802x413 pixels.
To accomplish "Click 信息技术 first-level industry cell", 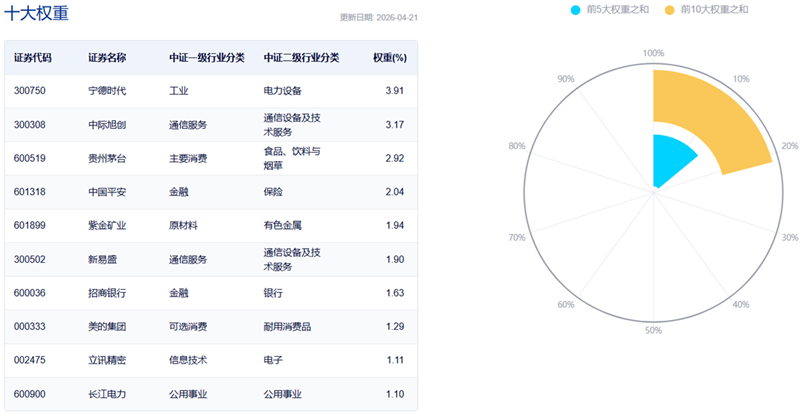I will [x=188, y=360].
